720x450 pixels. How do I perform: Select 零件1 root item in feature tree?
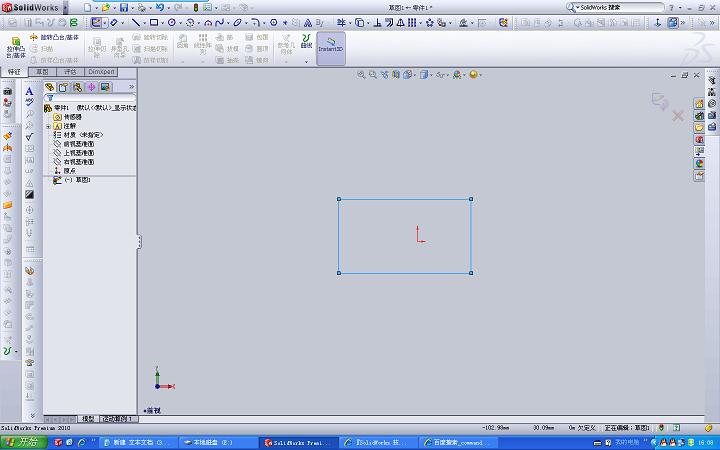click(90, 108)
